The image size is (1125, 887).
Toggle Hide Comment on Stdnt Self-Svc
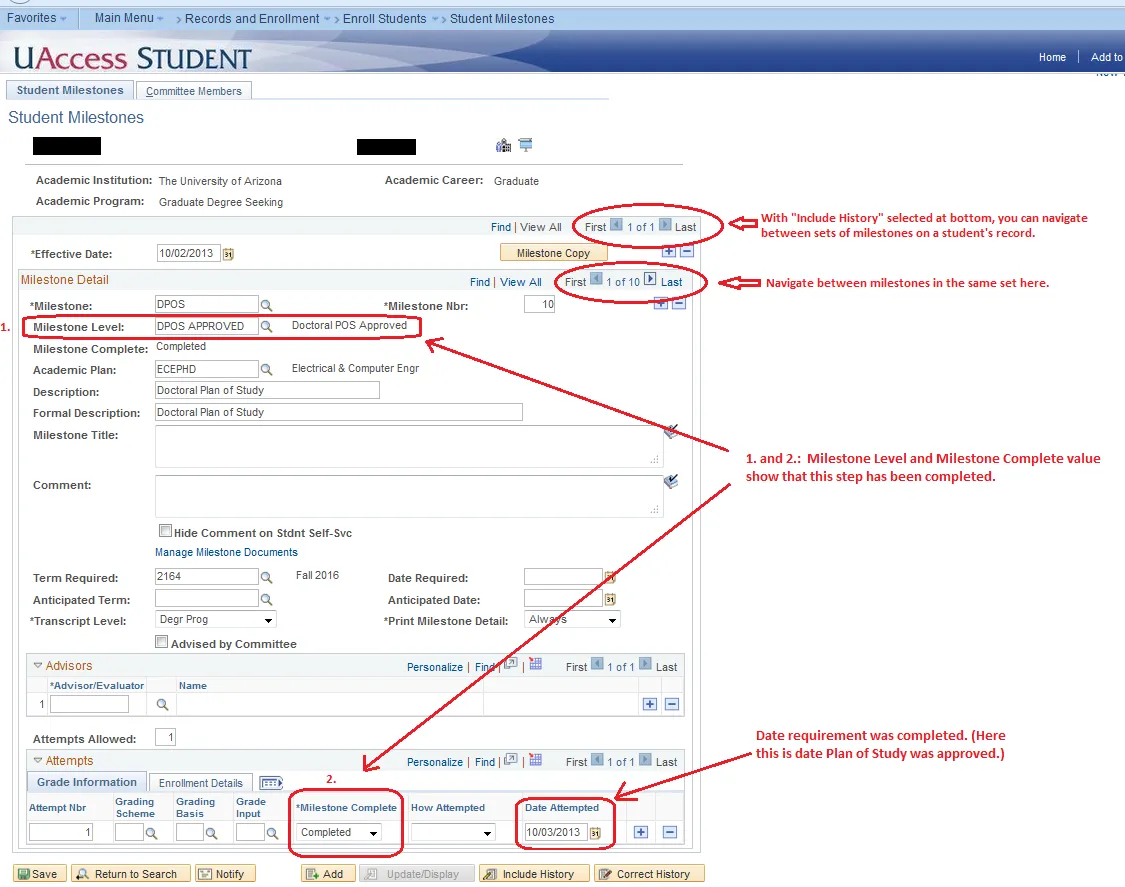[x=165, y=531]
